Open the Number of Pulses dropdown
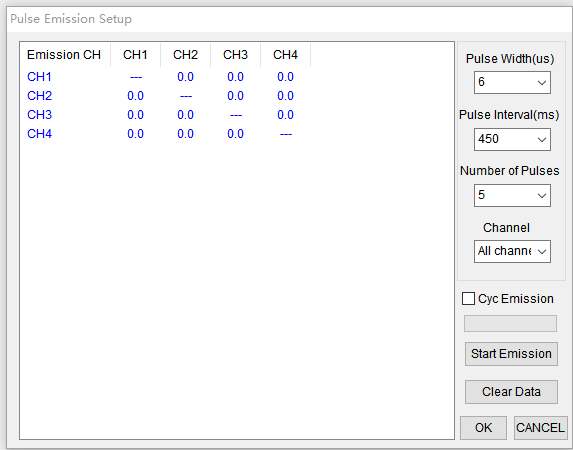This screenshot has height=450, width=573. tap(512, 195)
